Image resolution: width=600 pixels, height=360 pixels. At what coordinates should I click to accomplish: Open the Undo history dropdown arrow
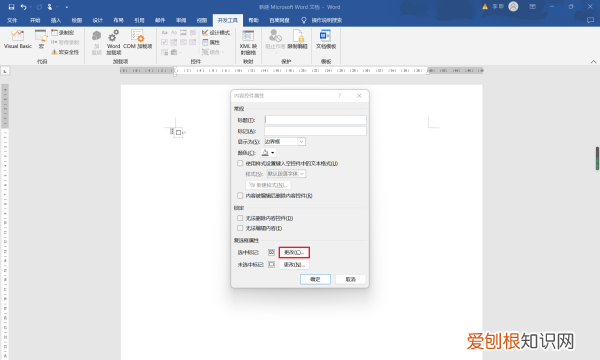30,7
